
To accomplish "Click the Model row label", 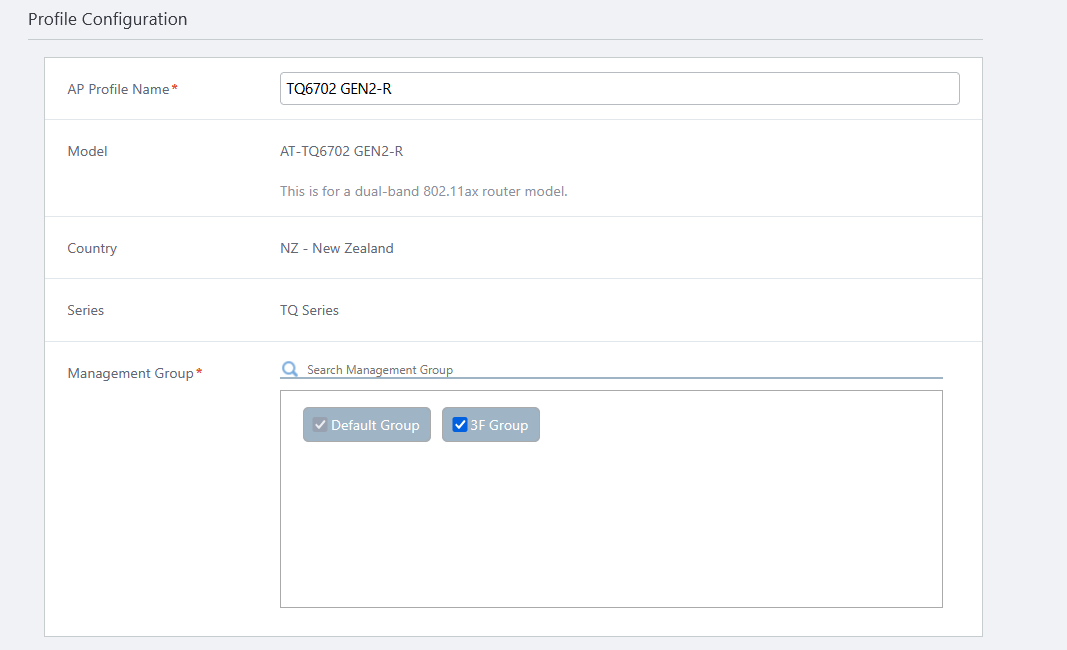I will coord(87,151).
